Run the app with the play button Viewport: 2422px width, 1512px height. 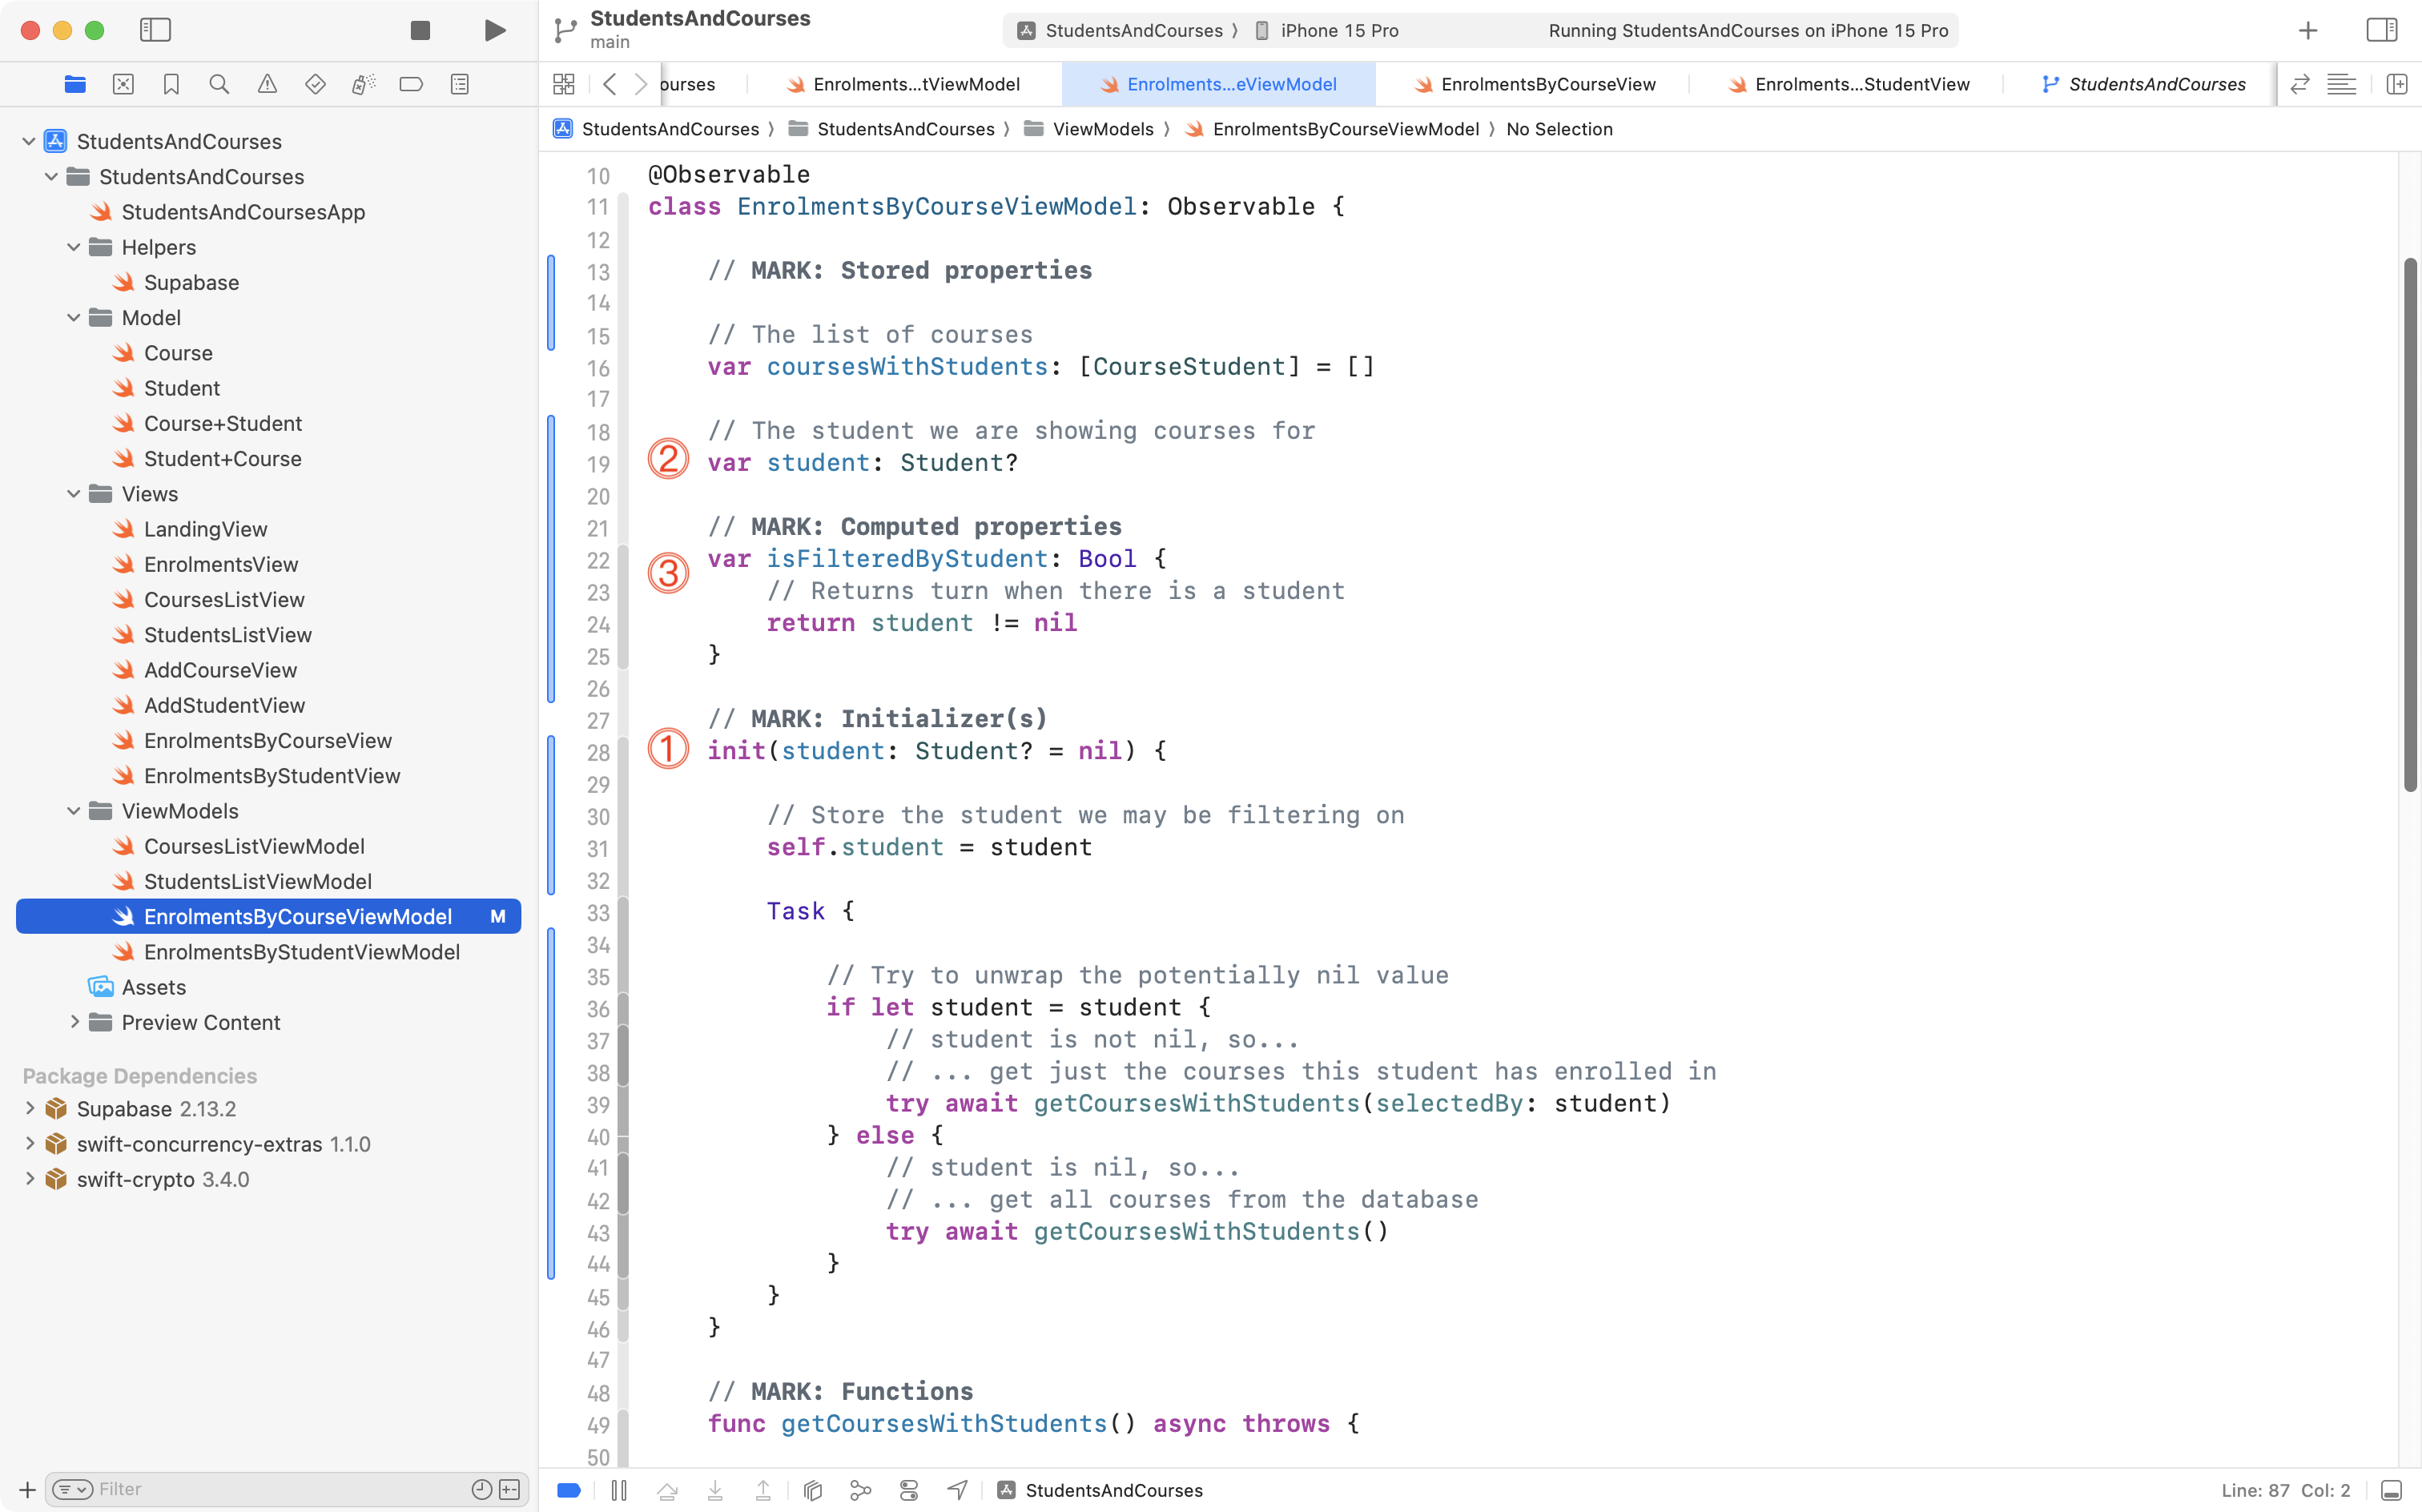(x=494, y=30)
